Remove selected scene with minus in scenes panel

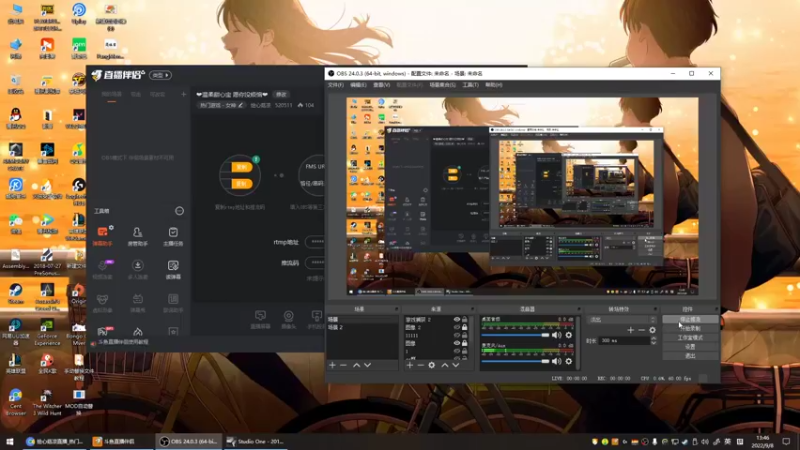click(x=343, y=365)
